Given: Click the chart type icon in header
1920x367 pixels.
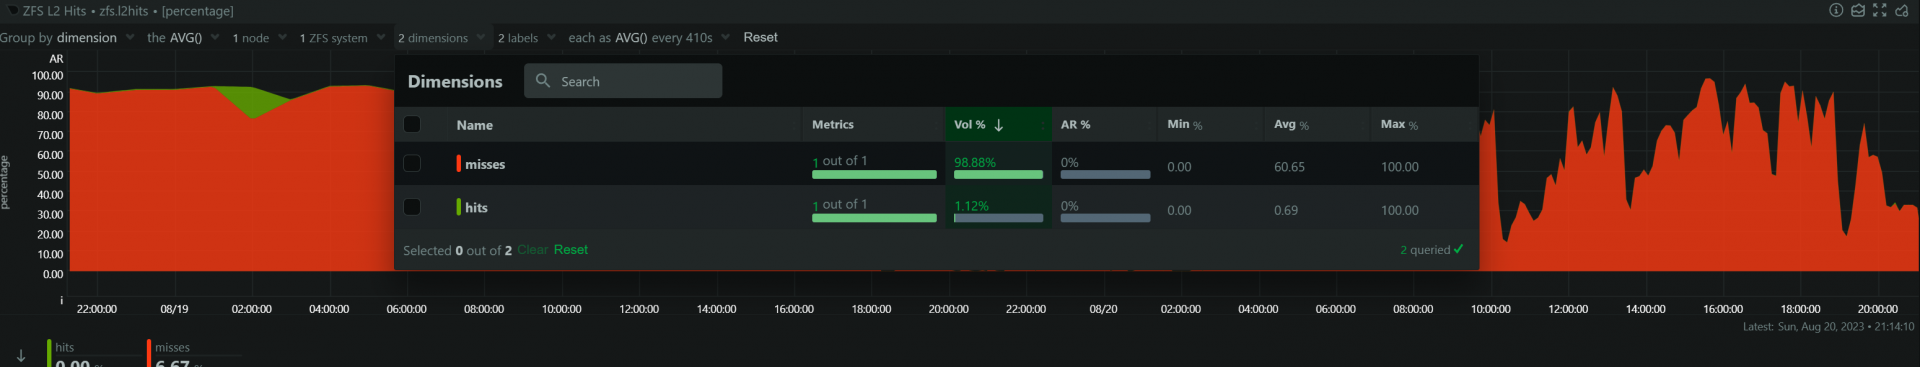Looking at the screenshot, I should click(x=1857, y=10).
